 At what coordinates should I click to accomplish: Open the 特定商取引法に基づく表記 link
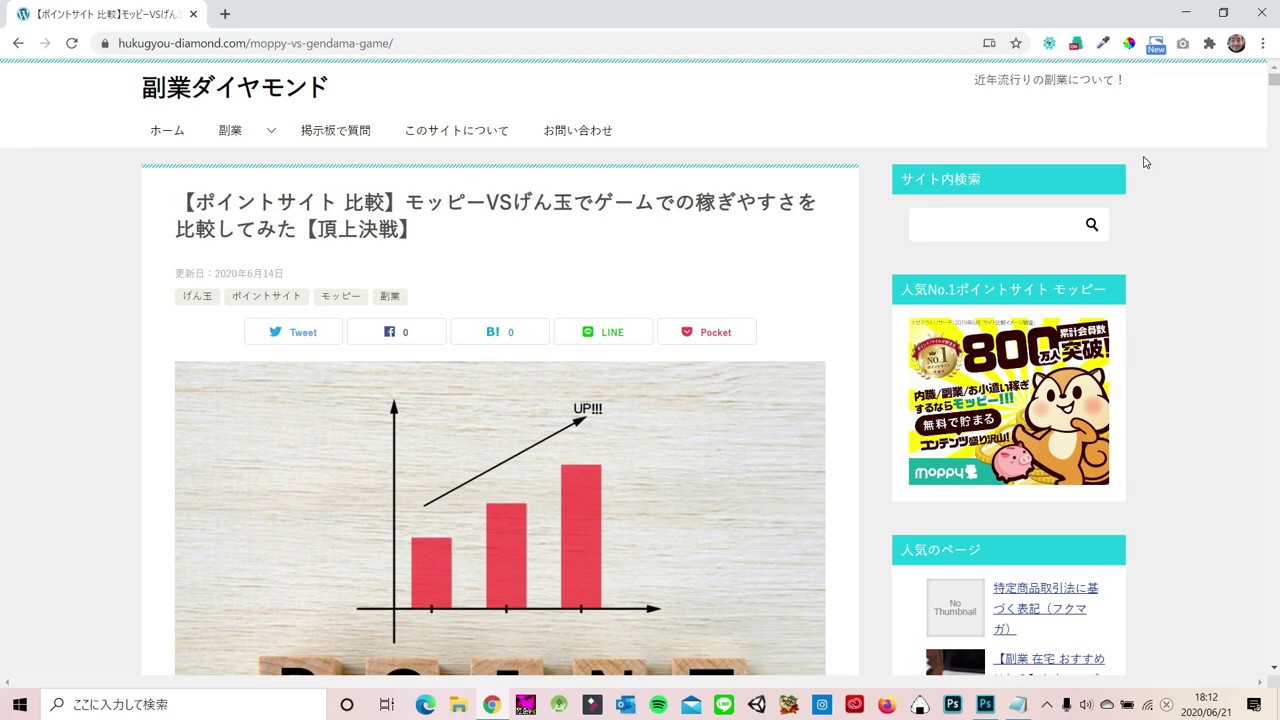pos(1046,608)
